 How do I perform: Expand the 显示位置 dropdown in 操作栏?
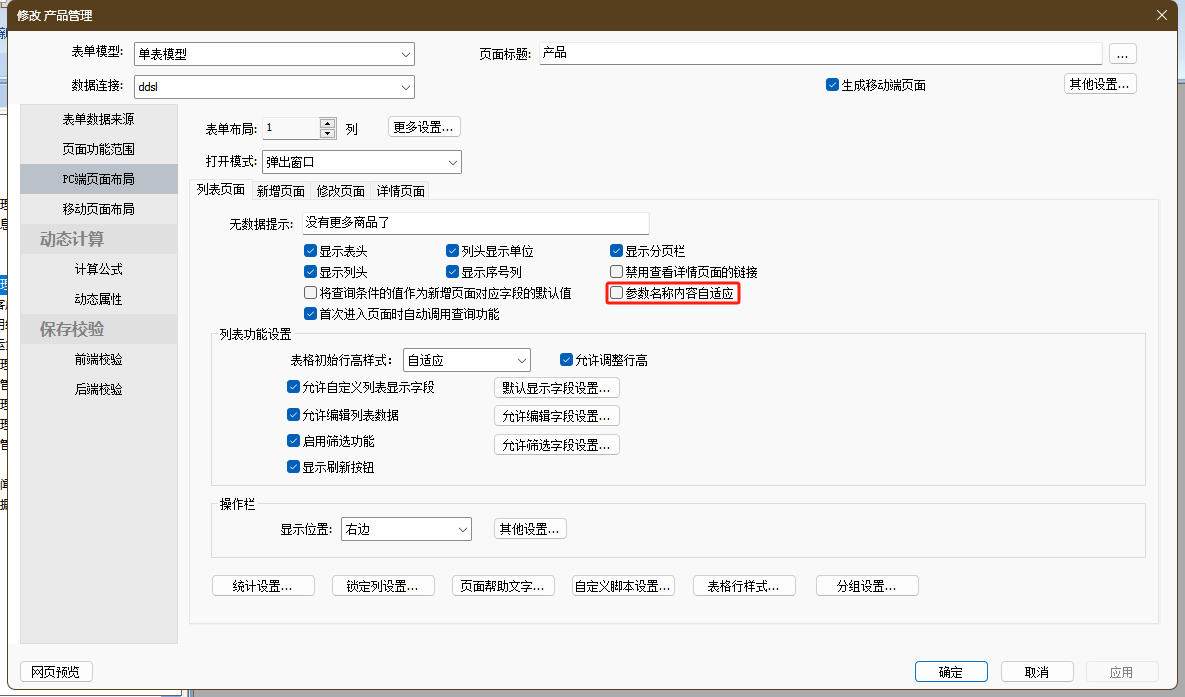pyautogui.click(x=462, y=529)
